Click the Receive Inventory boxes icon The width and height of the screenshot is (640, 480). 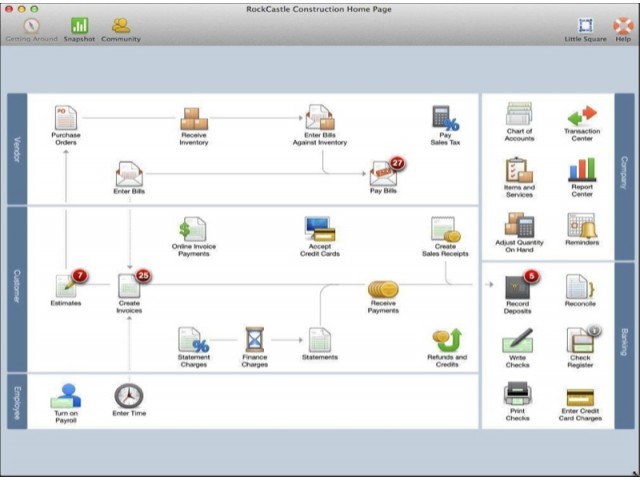(x=194, y=118)
